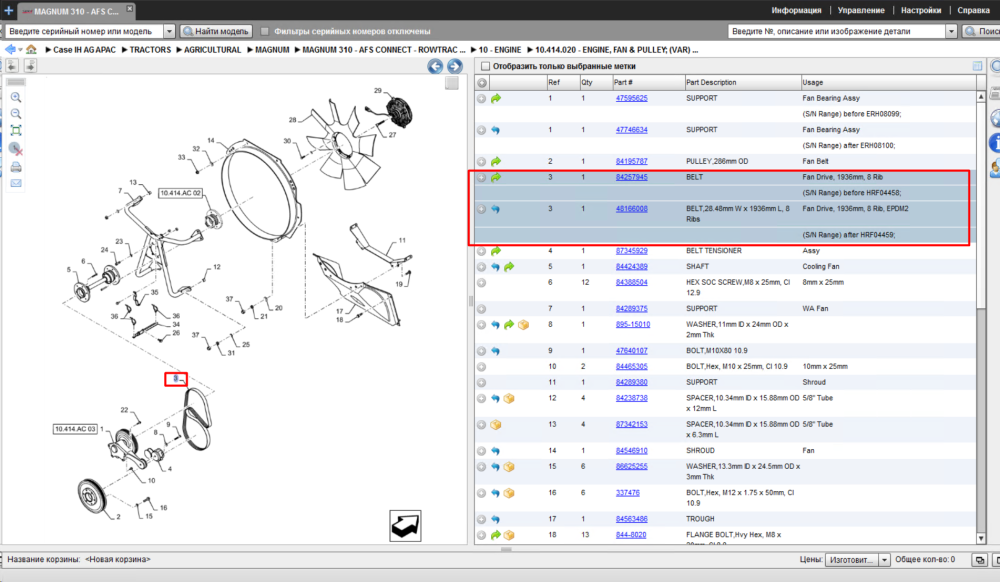The width and height of the screenshot is (1000, 582).
Task: Open part number link 84257945
Action: 631,177
